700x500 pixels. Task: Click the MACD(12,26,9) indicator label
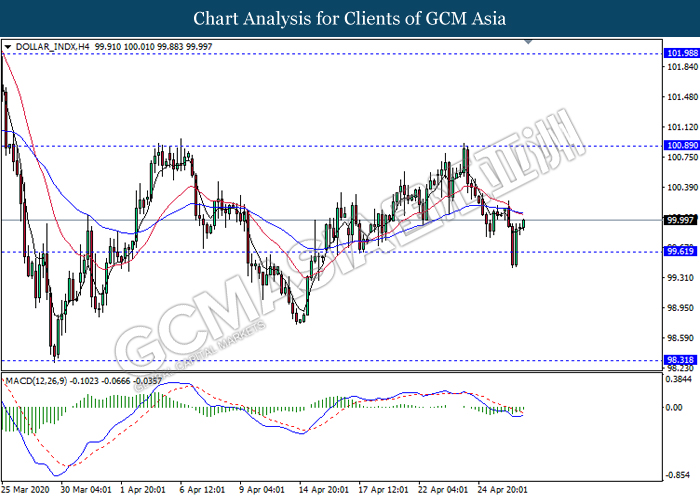[x=37, y=381]
